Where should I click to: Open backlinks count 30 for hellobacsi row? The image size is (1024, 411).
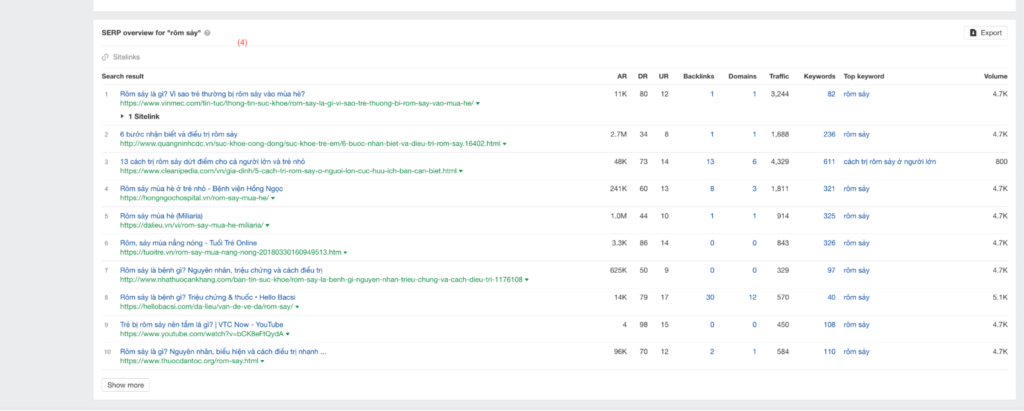(710, 297)
